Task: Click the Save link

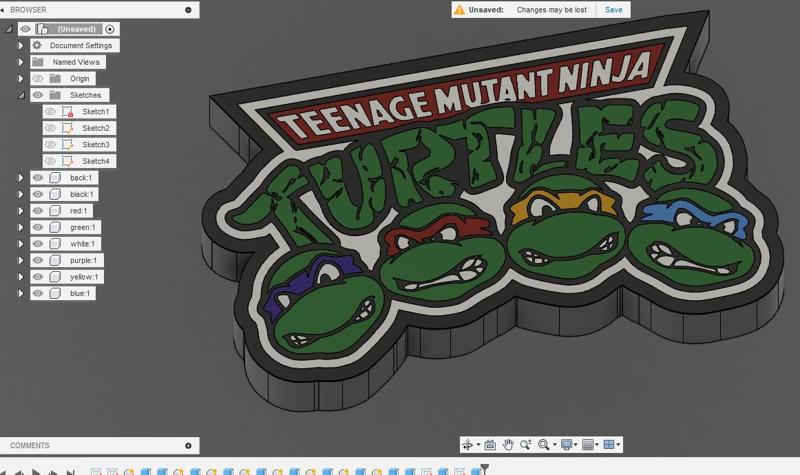Action: point(613,10)
